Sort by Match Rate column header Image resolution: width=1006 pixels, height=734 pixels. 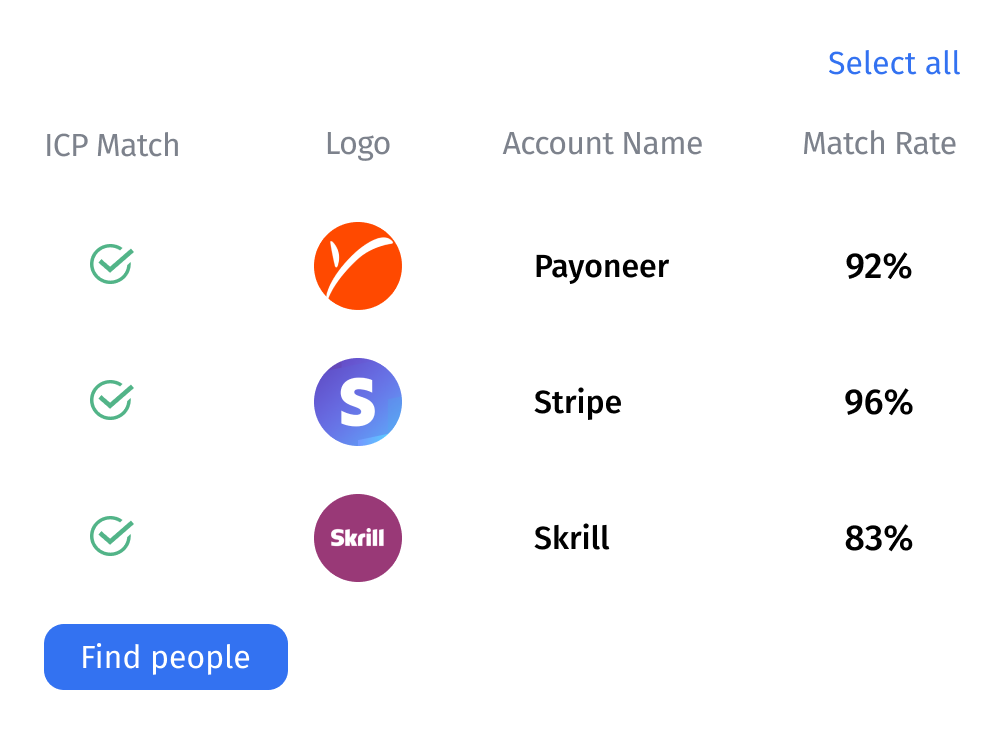click(879, 144)
